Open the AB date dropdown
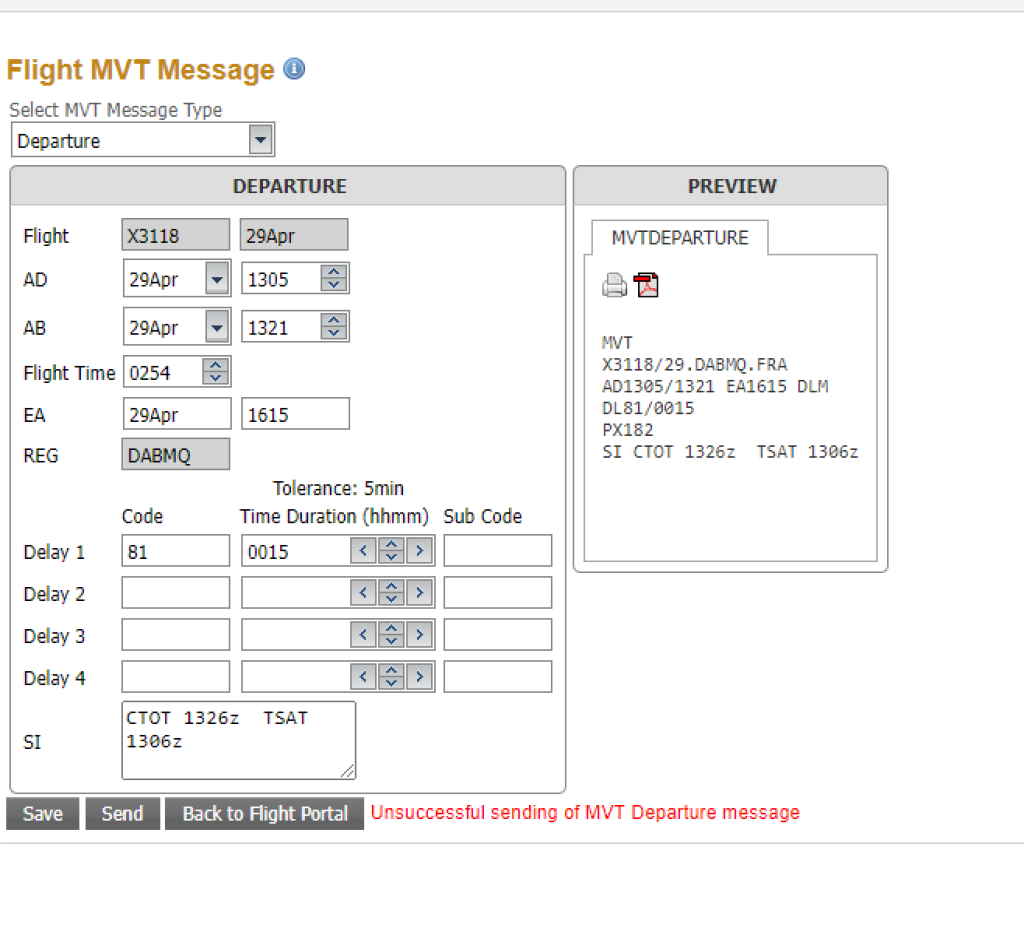This screenshot has width=1024, height=928. click(217, 326)
